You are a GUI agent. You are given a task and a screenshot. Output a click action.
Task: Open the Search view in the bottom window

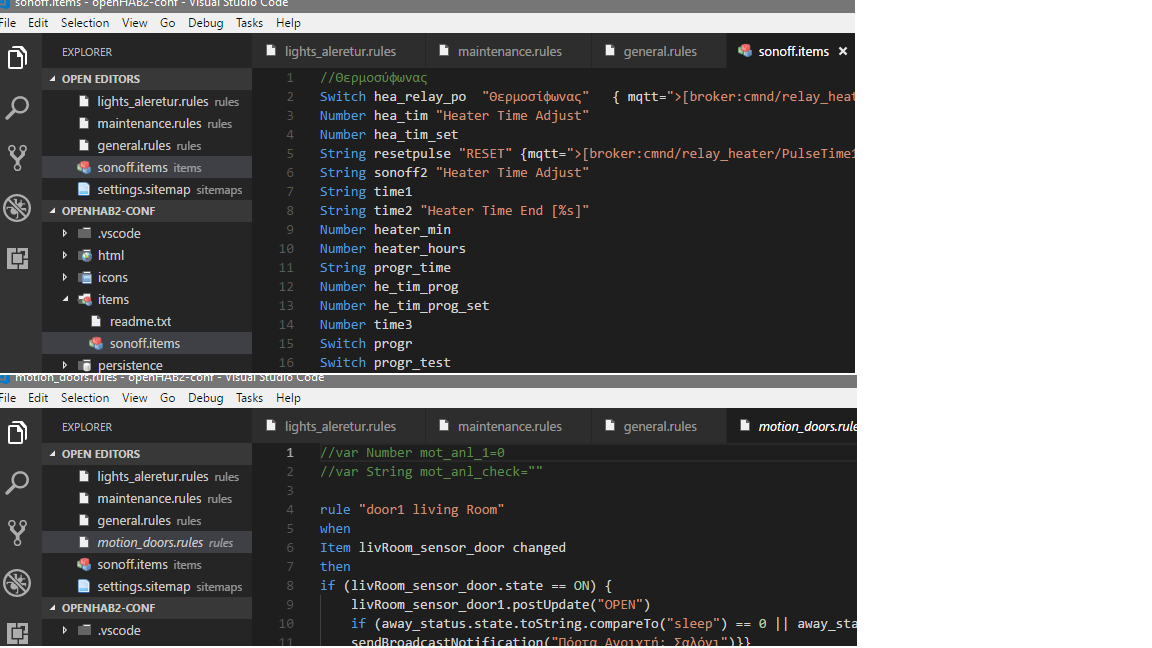tap(17, 483)
